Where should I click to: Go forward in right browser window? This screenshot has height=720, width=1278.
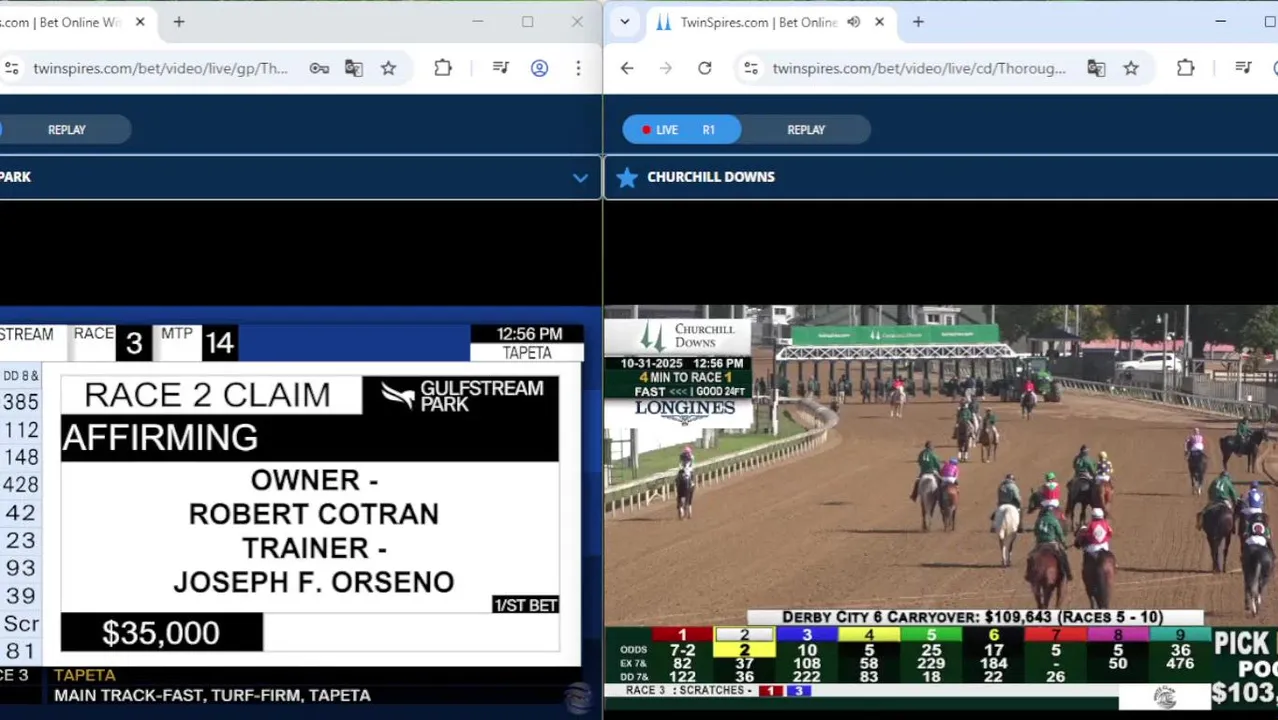click(x=666, y=68)
